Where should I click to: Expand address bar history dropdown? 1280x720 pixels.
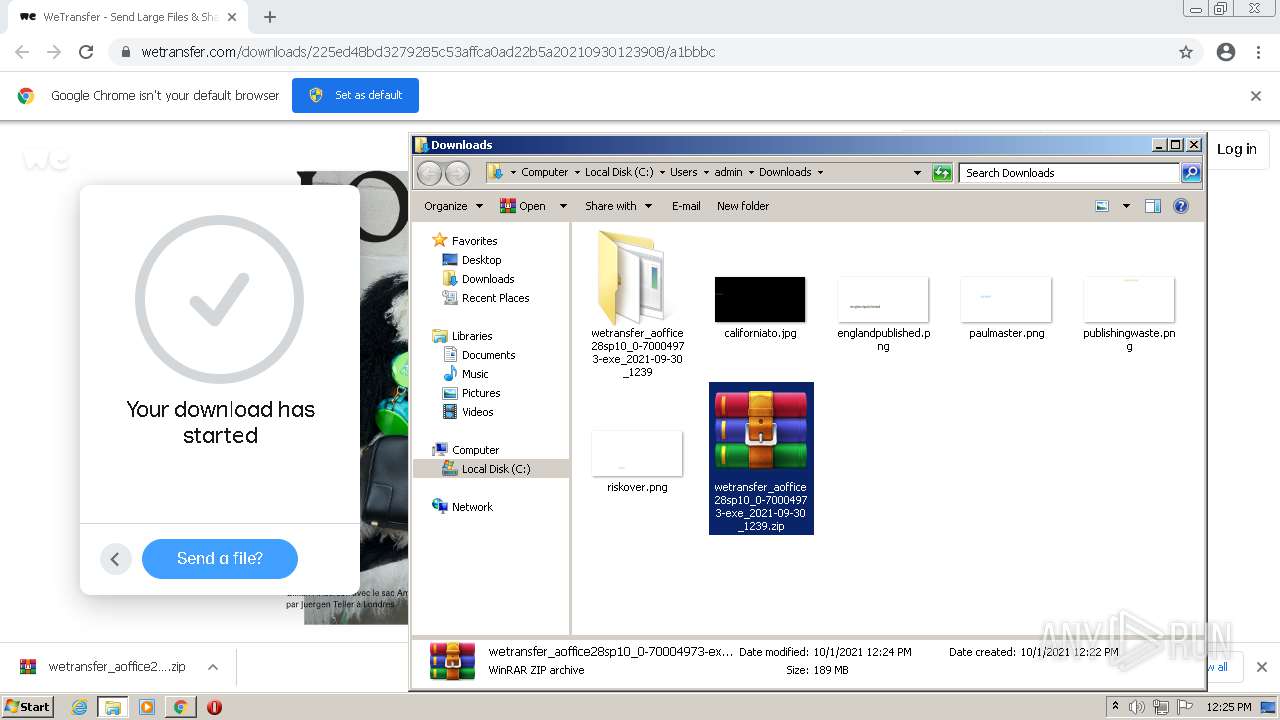click(917, 173)
